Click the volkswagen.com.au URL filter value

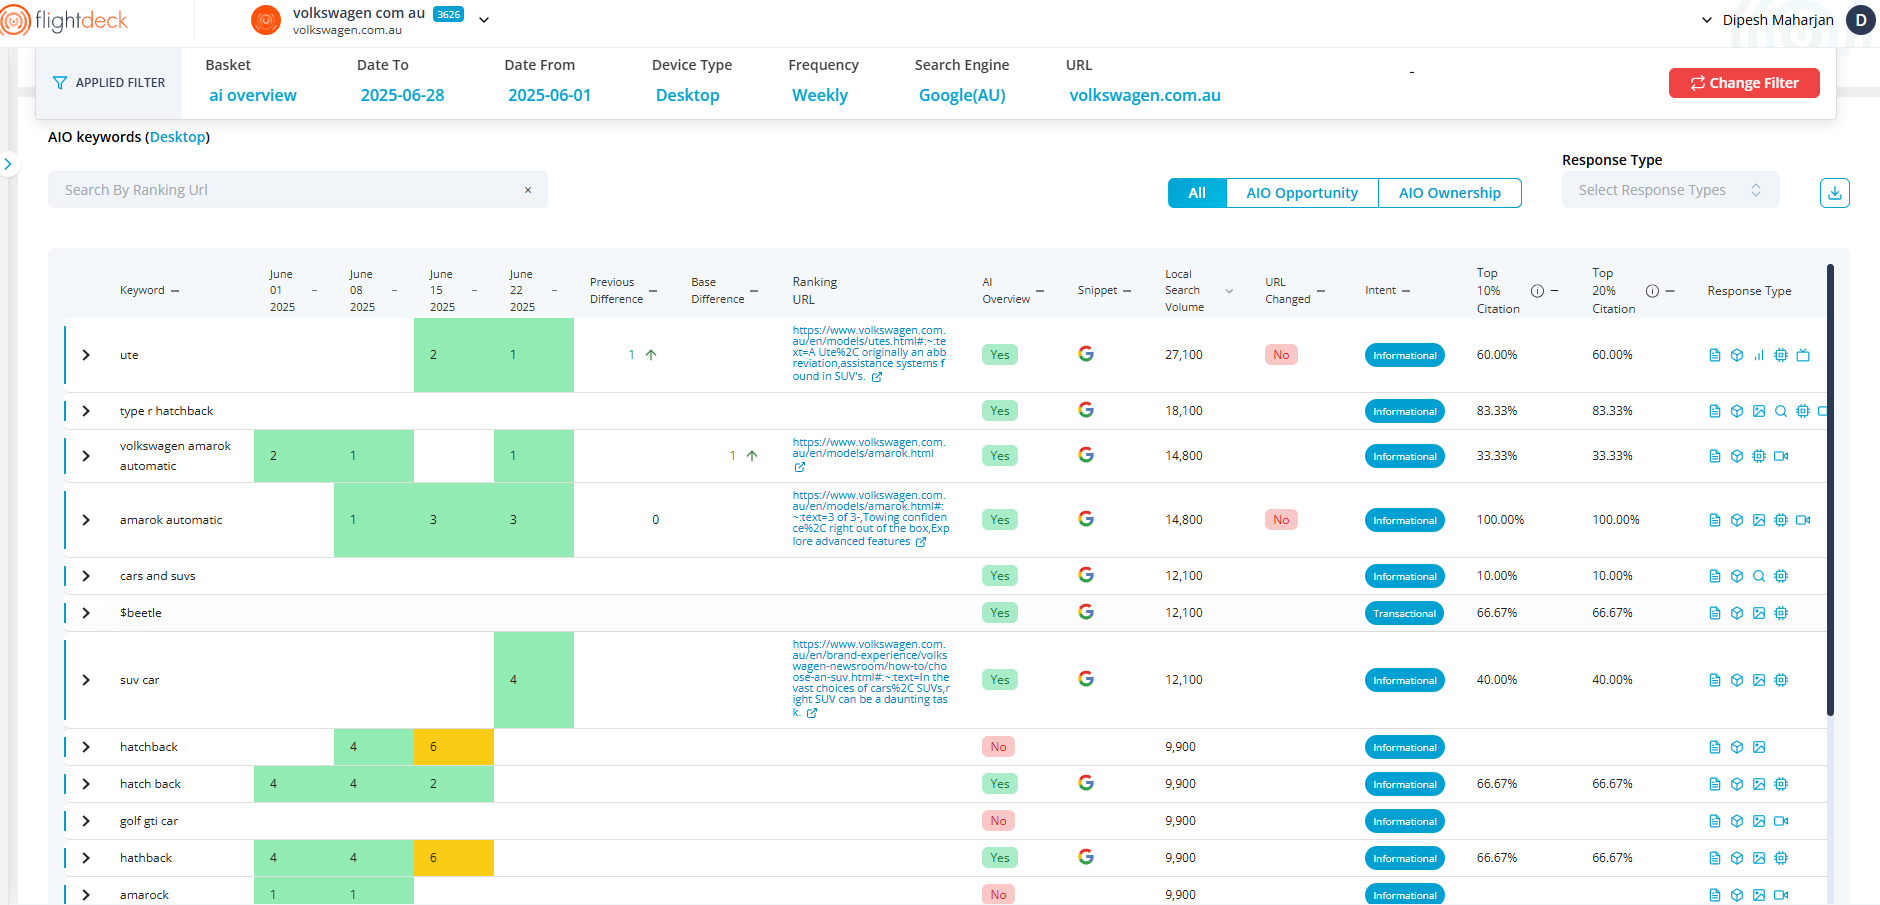coord(1145,95)
